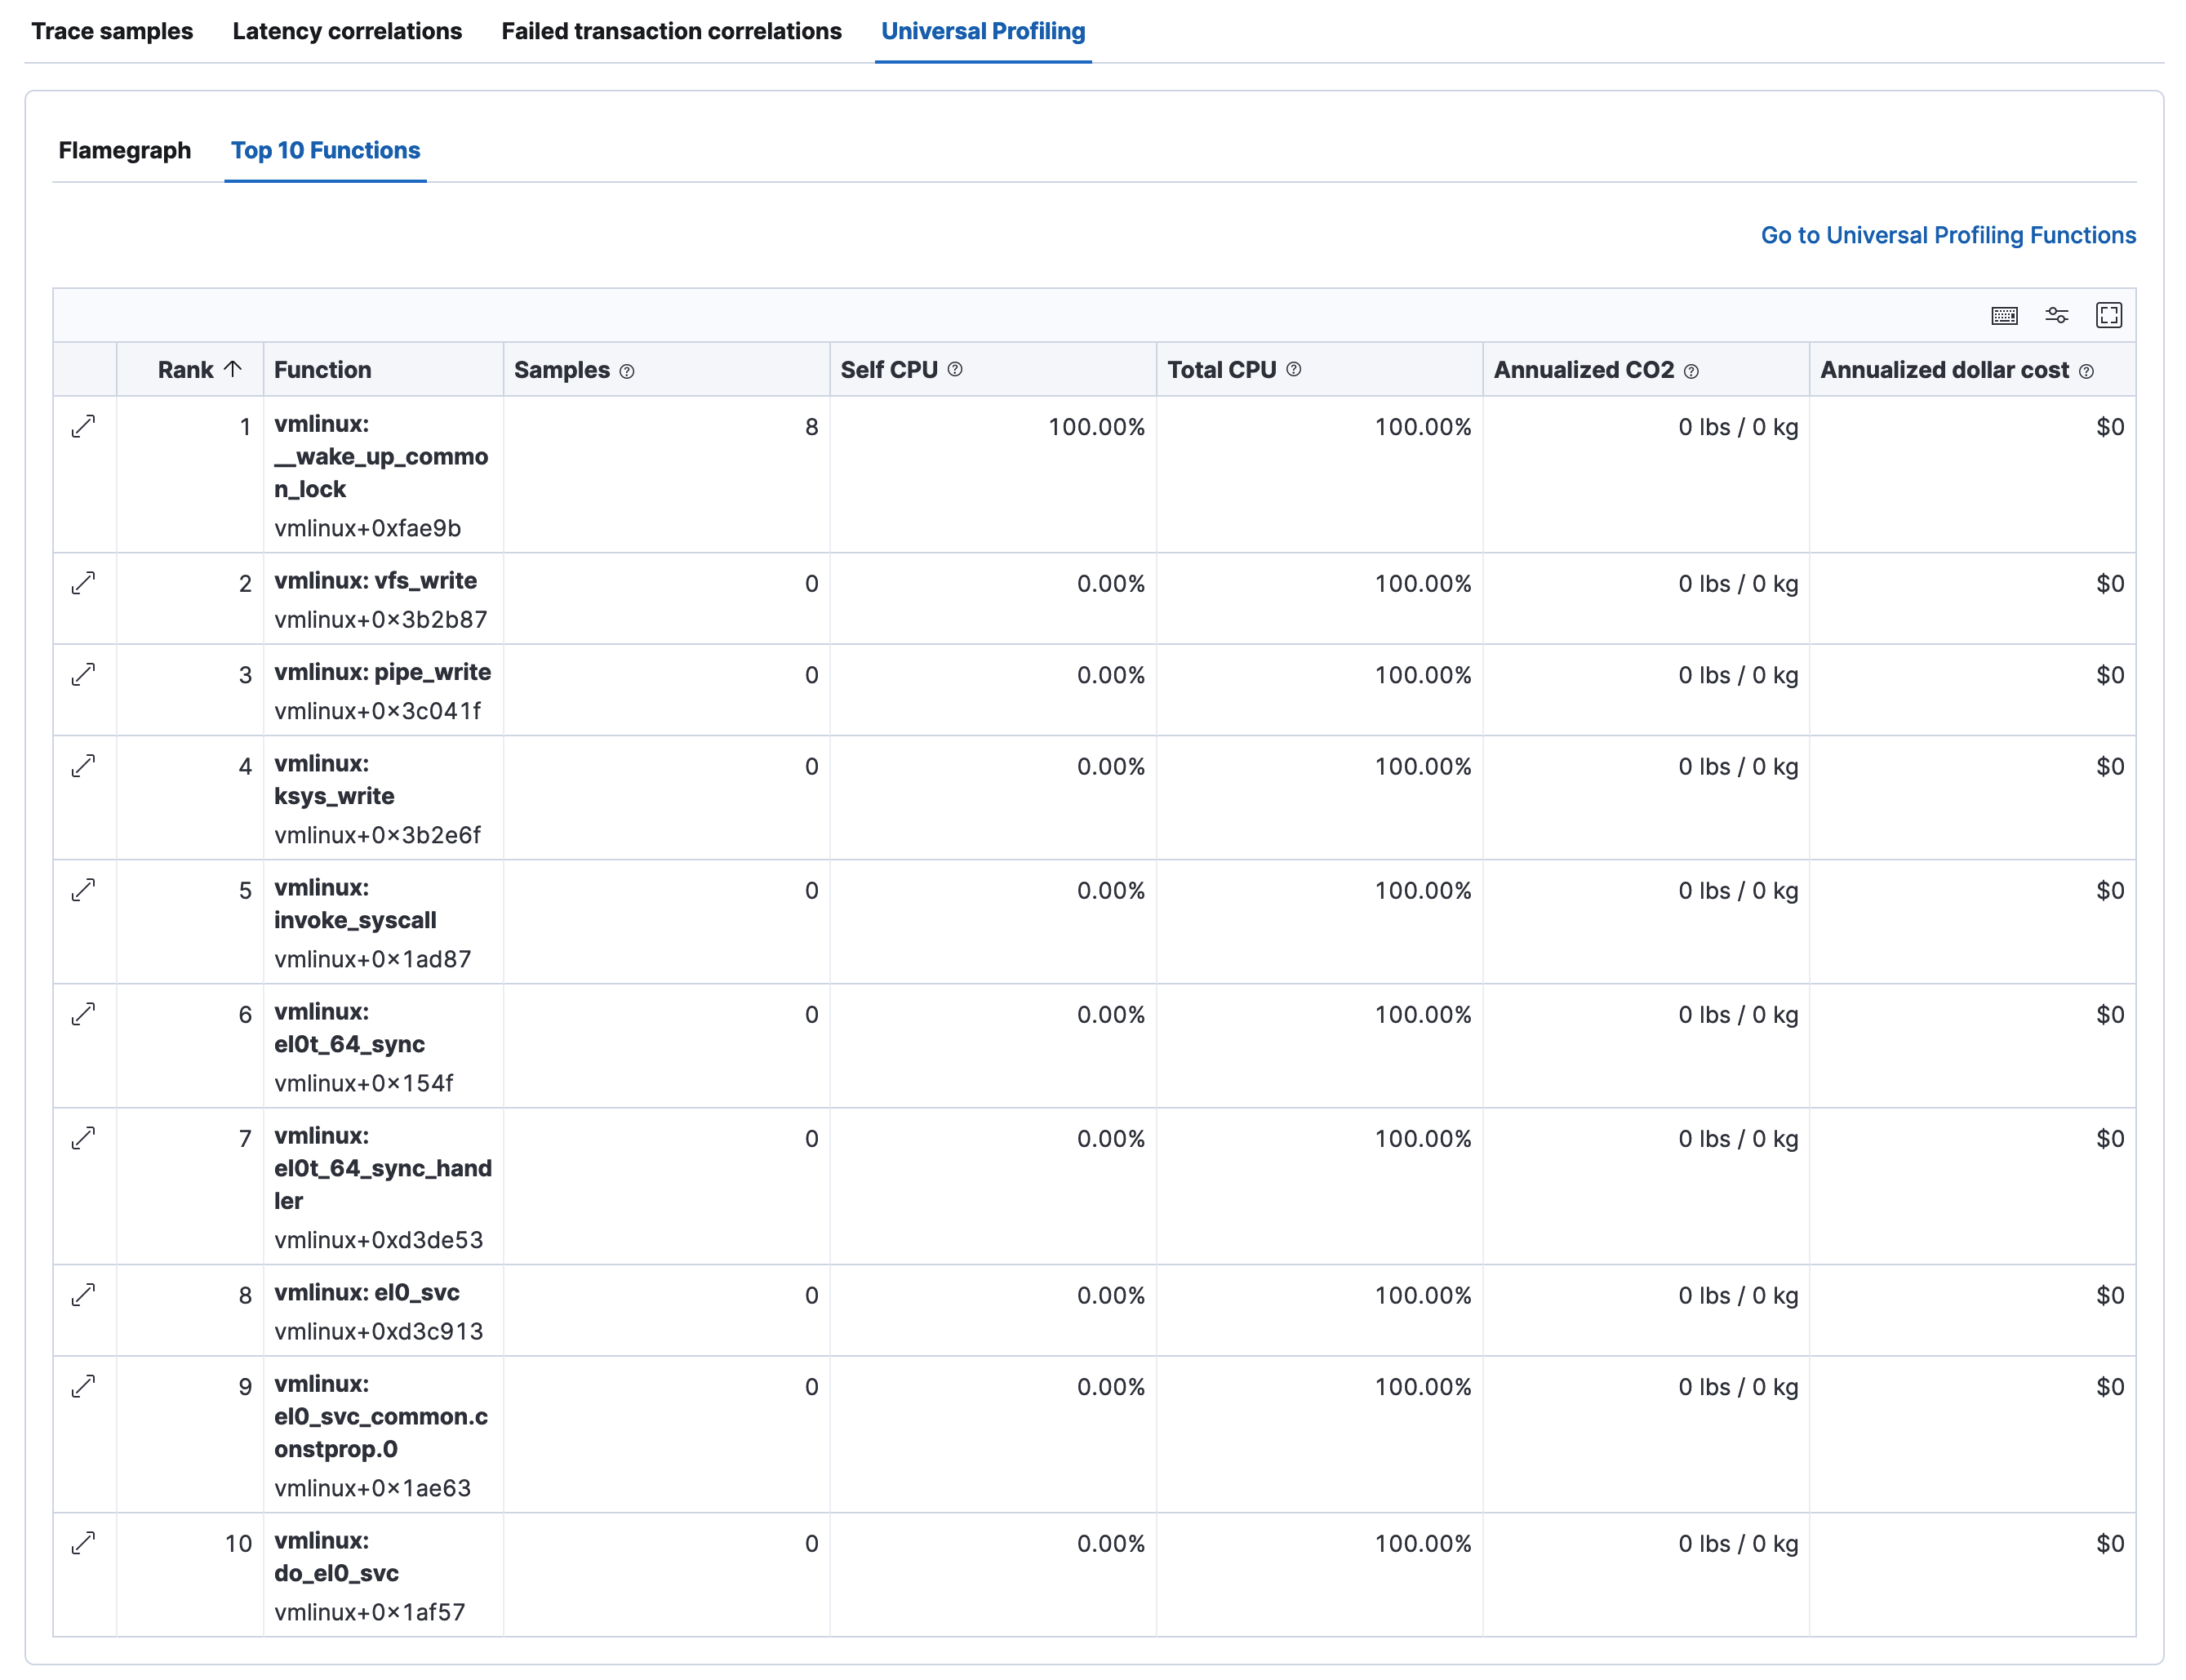Click Self CPU 100.00% in row 1
The image size is (2186, 1680).
coord(1096,427)
